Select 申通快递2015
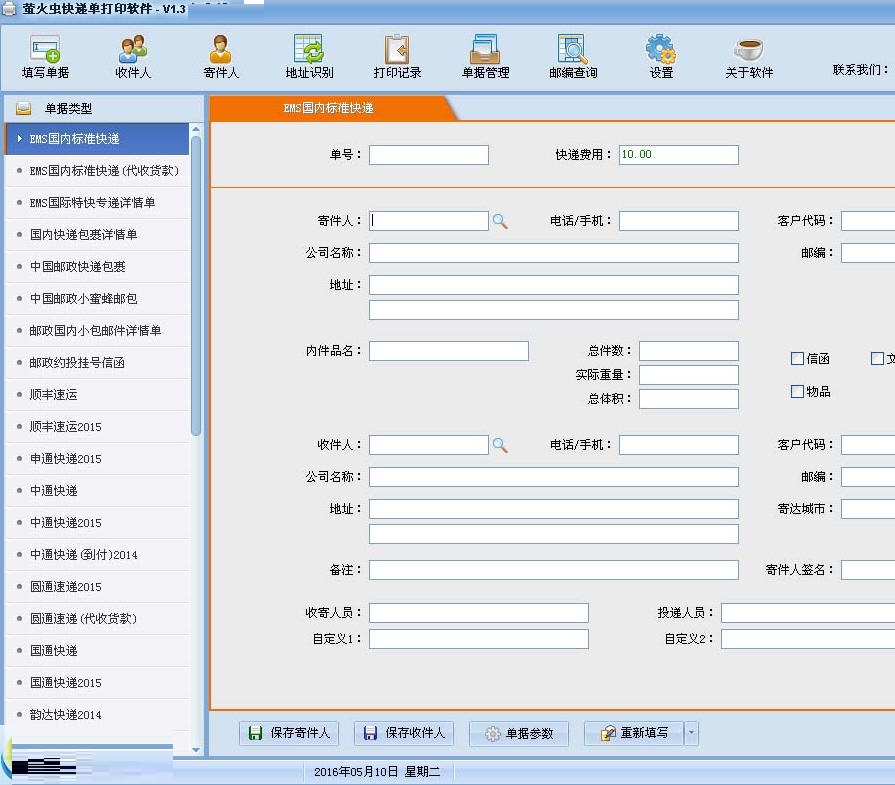Screen dimensions: 895x785 click(97, 458)
